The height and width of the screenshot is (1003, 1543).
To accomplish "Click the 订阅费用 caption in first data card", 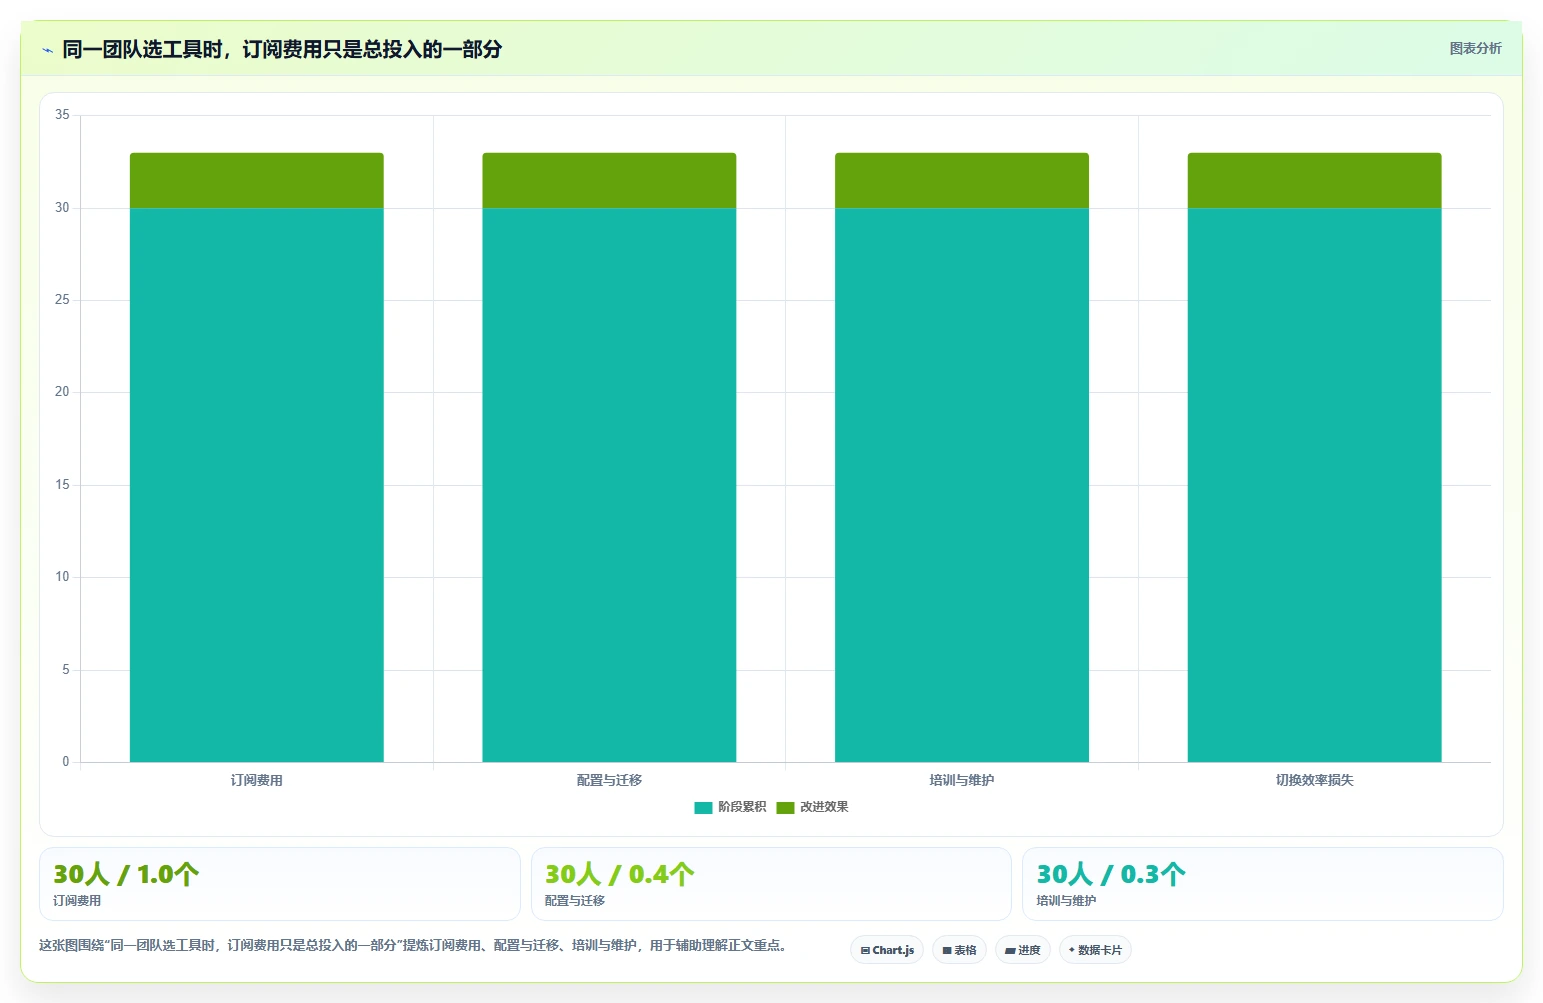I will pos(77,901).
